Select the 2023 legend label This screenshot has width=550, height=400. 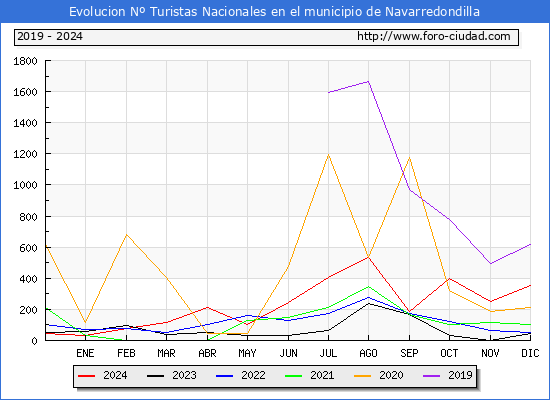[x=184, y=375]
